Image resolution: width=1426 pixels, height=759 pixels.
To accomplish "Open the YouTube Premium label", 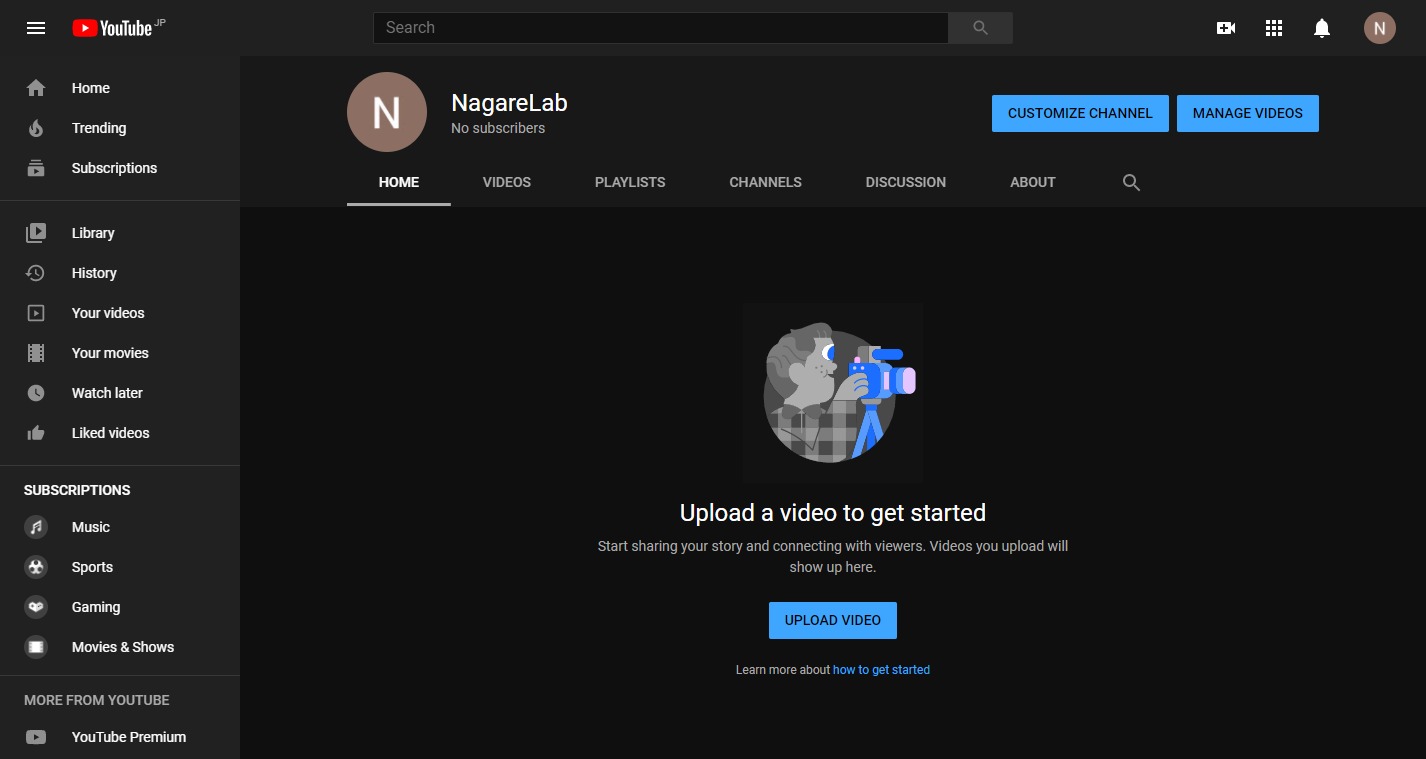I will tap(129, 737).
